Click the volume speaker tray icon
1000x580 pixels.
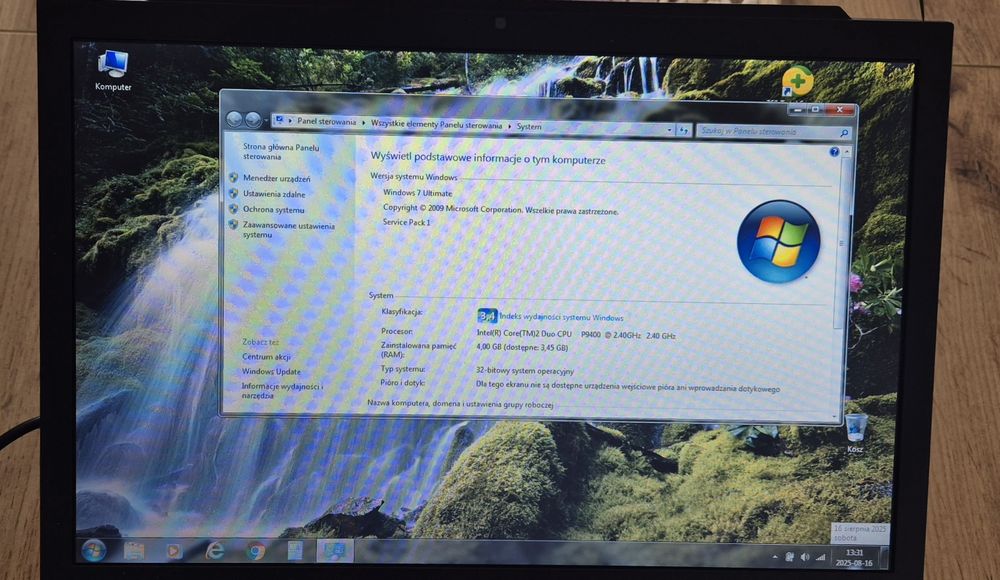[x=805, y=558]
